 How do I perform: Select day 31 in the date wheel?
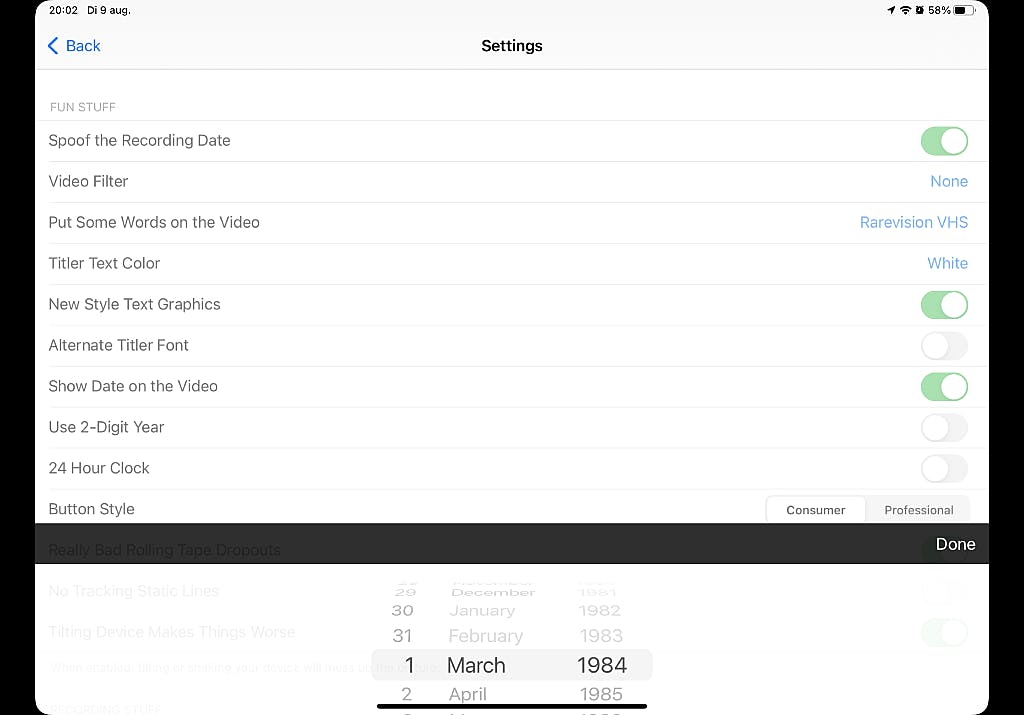click(x=403, y=636)
